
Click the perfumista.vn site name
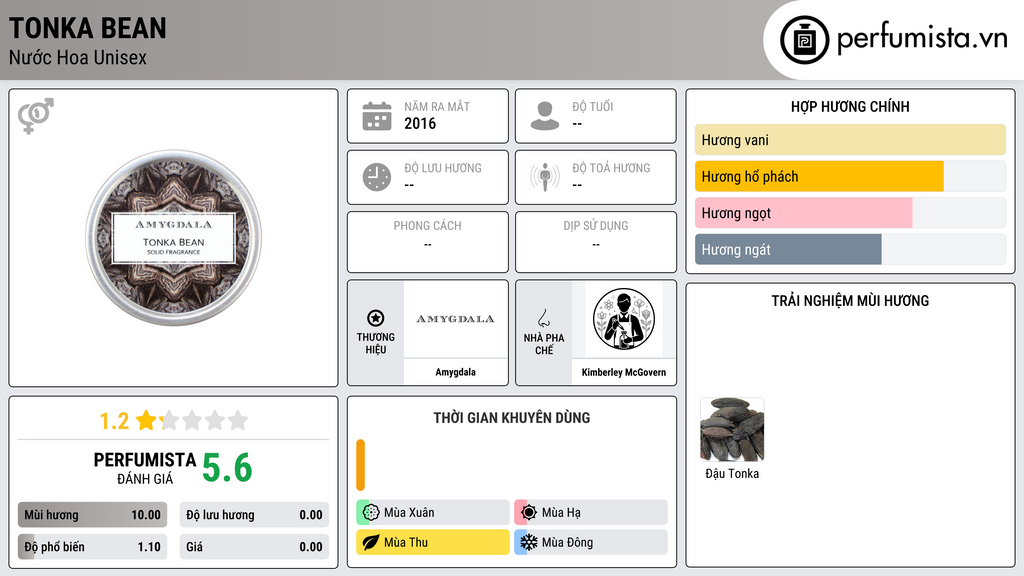(x=922, y=38)
